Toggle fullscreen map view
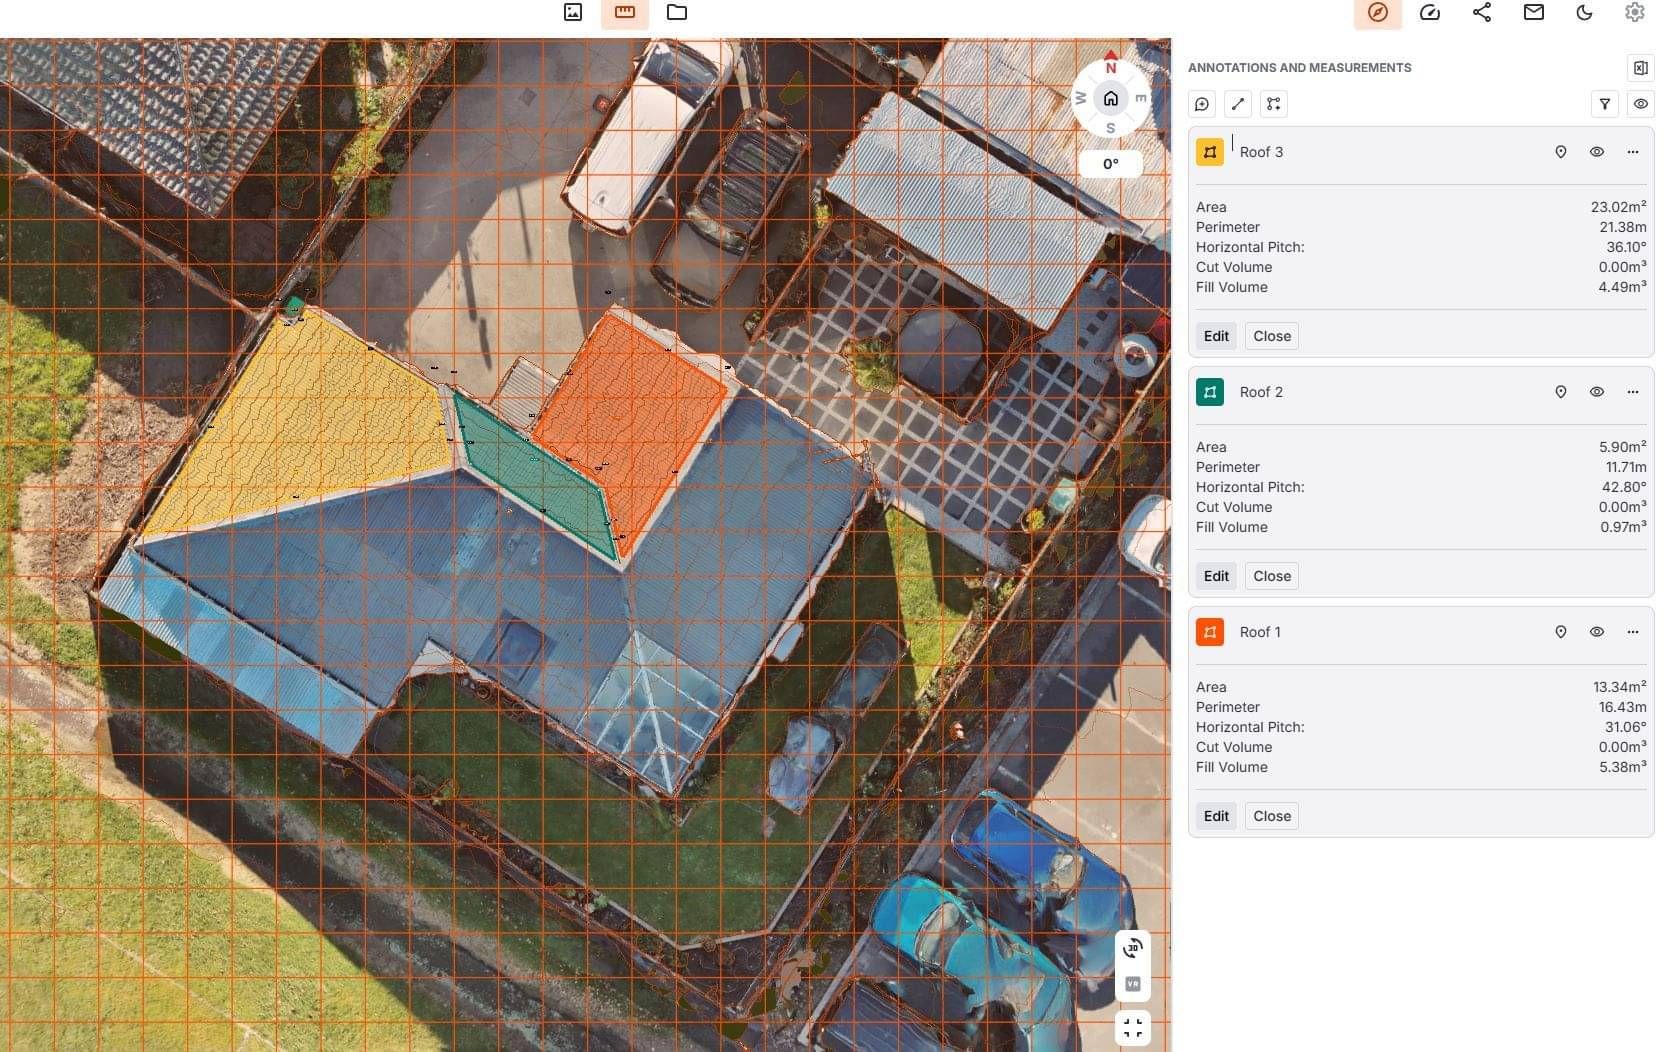The height and width of the screenshot is (1052, 1665). [x=1133, y=1028]
